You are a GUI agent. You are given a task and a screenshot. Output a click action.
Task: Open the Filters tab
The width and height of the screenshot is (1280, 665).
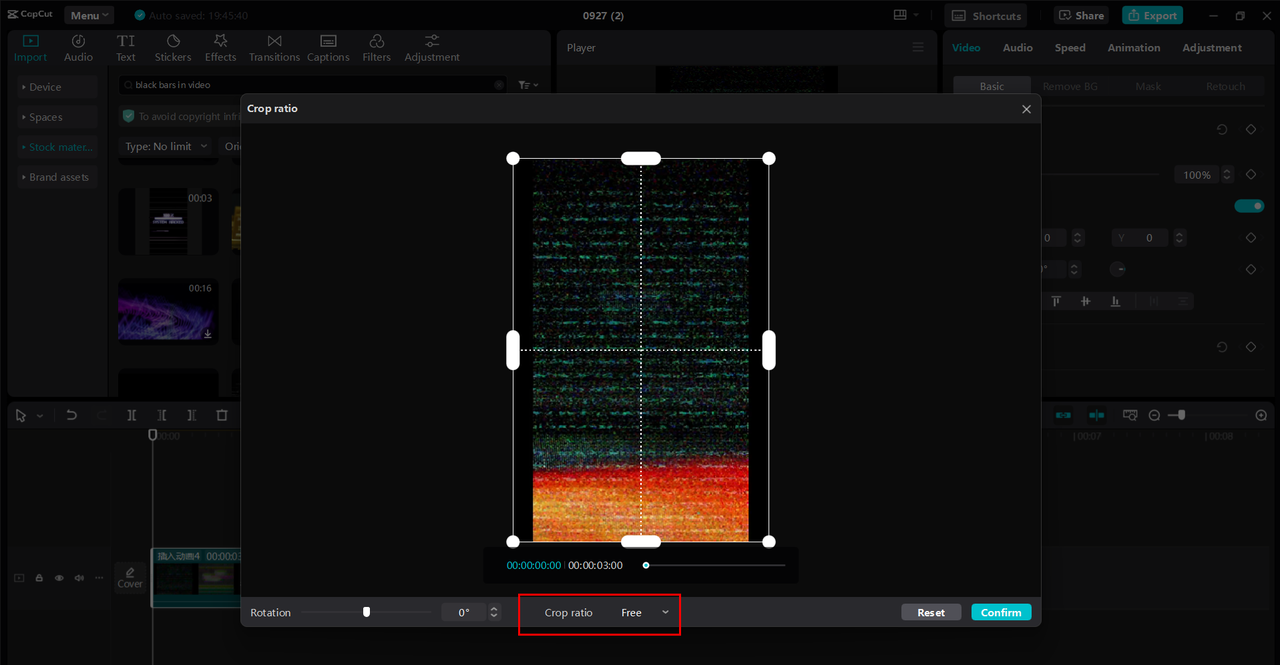point(377,48)
